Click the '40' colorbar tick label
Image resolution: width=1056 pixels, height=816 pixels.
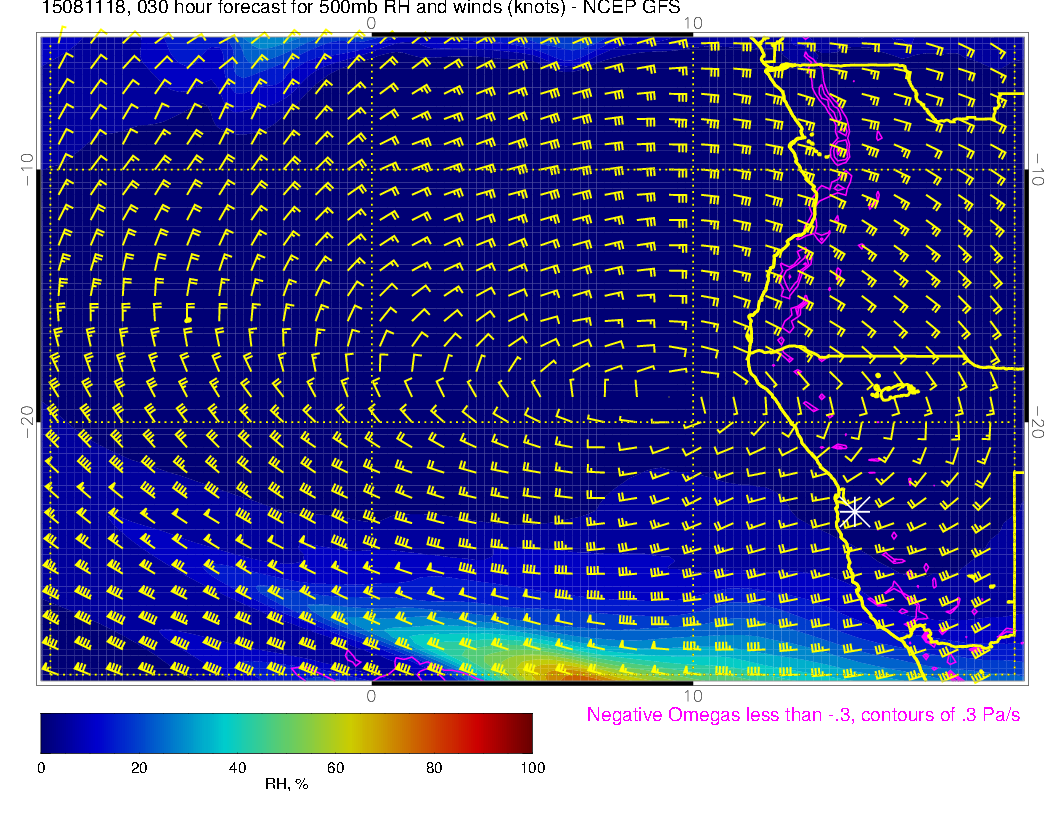click(237, 768)
